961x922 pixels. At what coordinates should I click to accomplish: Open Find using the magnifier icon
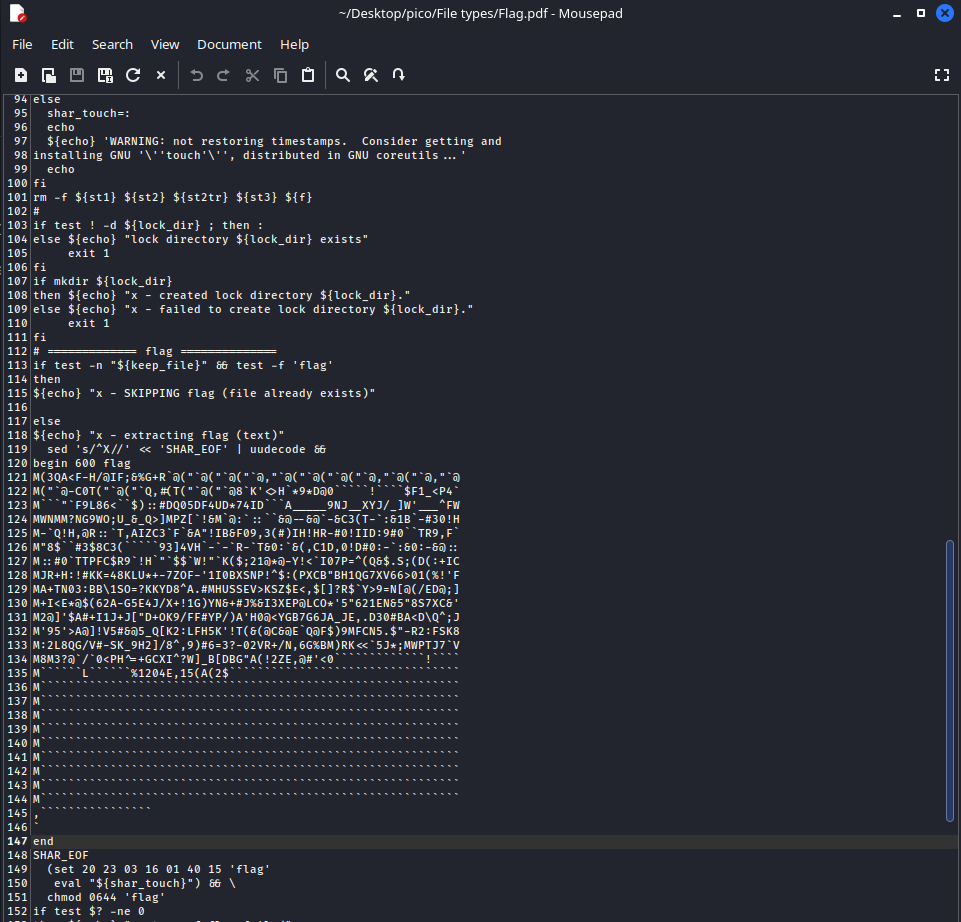click(343, 75)
